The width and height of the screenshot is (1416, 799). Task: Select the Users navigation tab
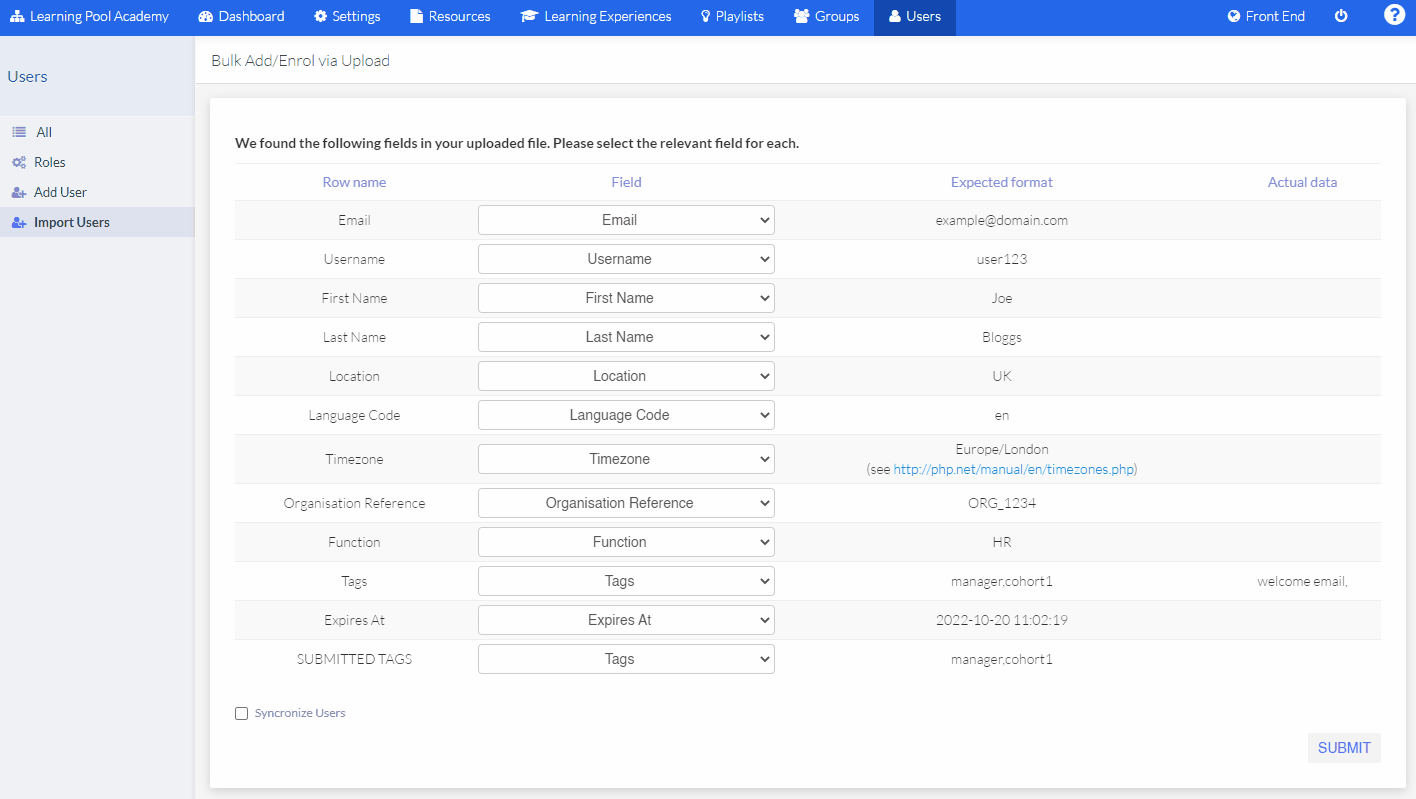tap(914, 16)
